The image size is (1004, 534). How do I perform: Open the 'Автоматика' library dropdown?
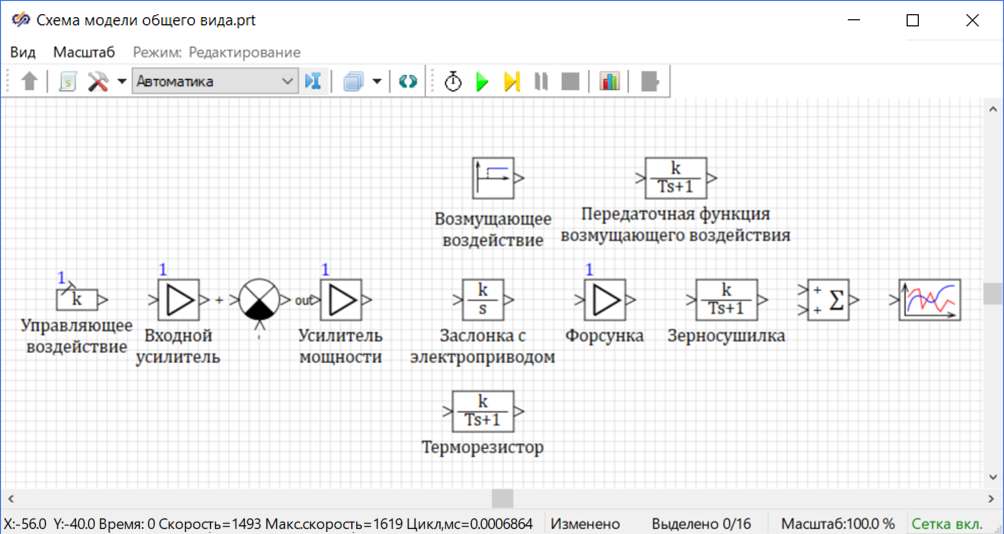click(x=215, y=82)
